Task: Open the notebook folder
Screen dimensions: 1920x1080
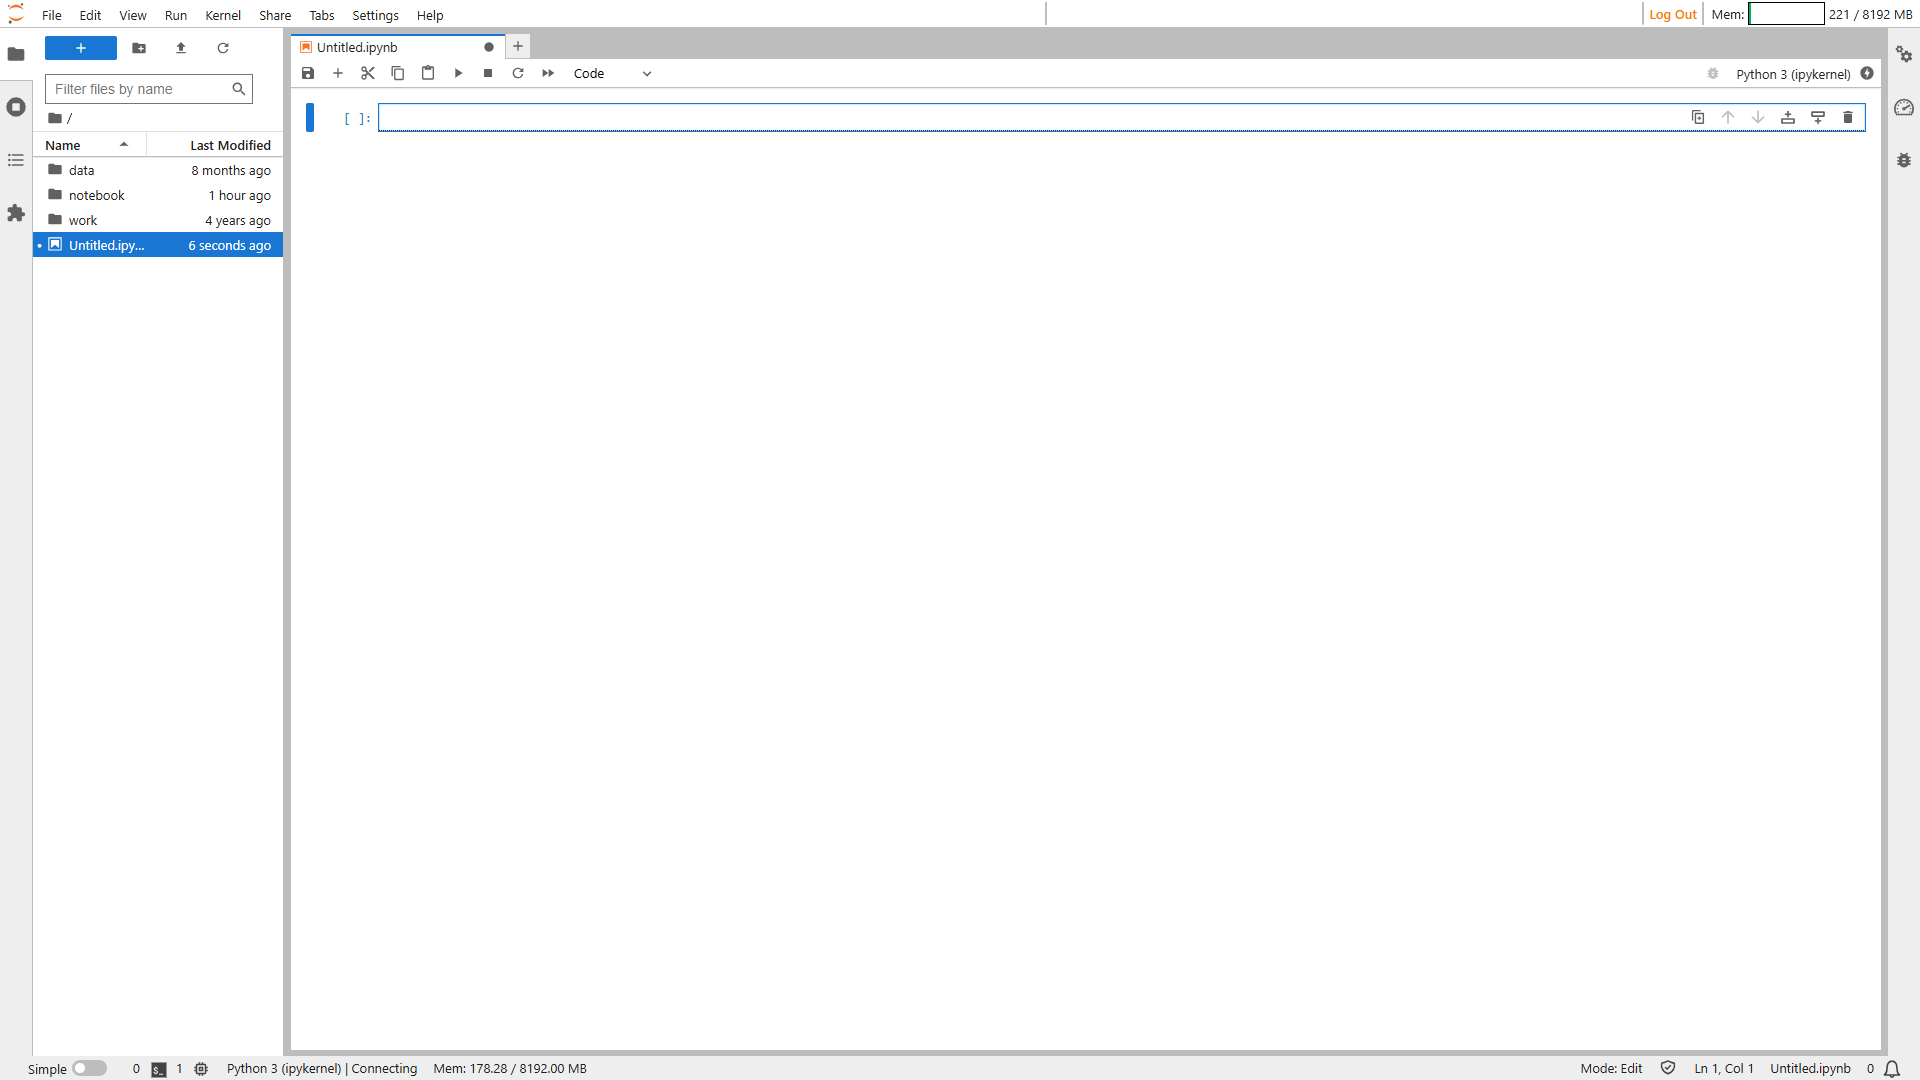Action: (158, 195)
